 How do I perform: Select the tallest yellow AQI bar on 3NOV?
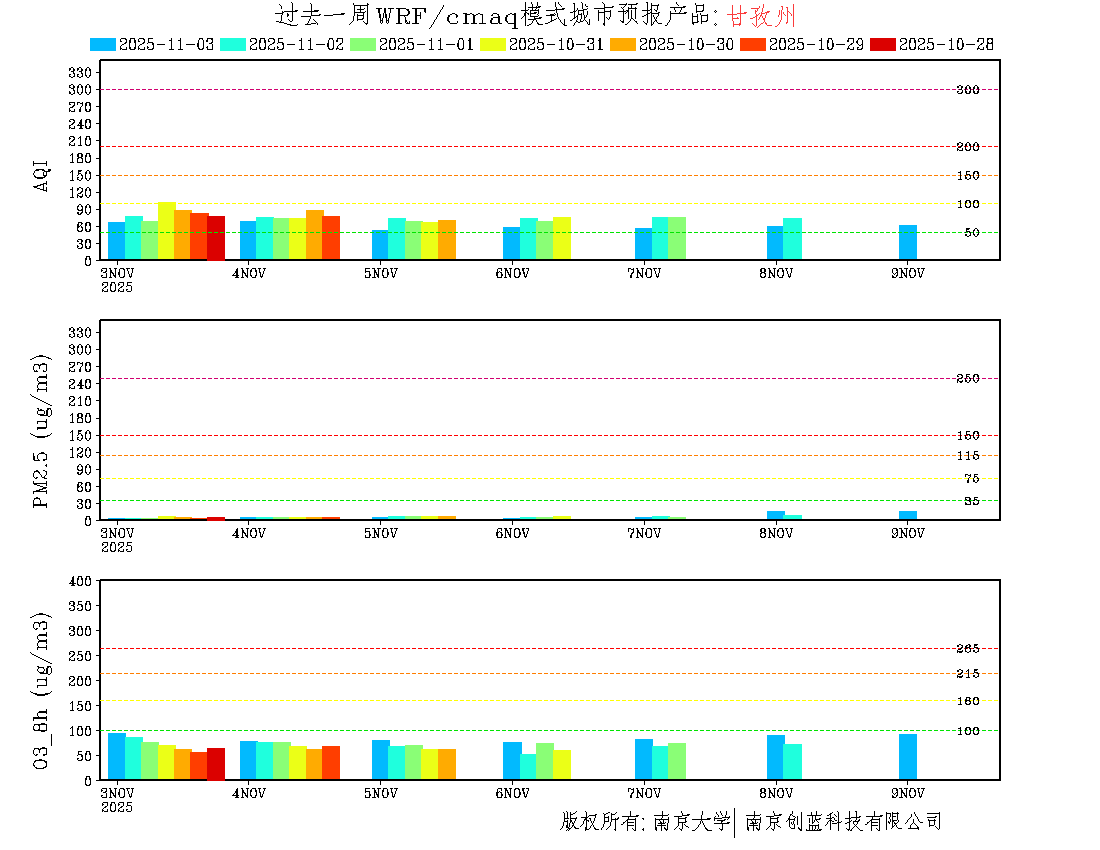pyautogui.click(x=166, y=231)
